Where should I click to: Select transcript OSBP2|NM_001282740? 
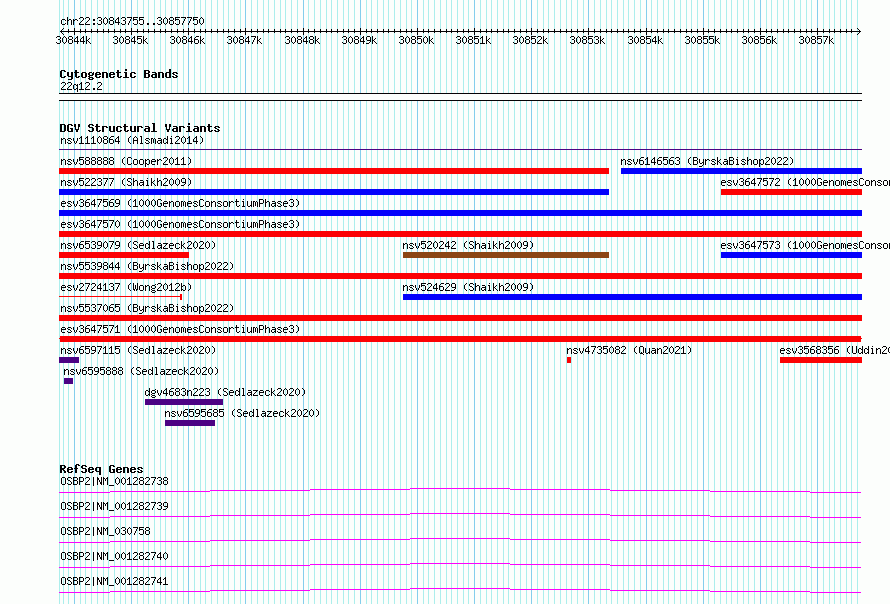pos(114,556)
